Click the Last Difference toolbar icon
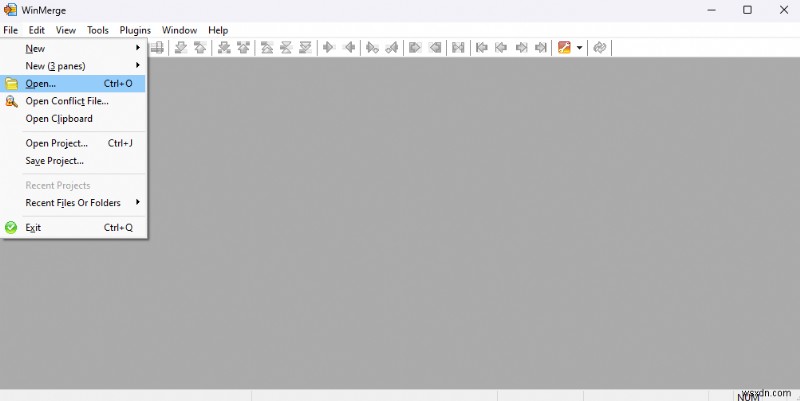The image size is (800, 401). click(x=305, y=47)
